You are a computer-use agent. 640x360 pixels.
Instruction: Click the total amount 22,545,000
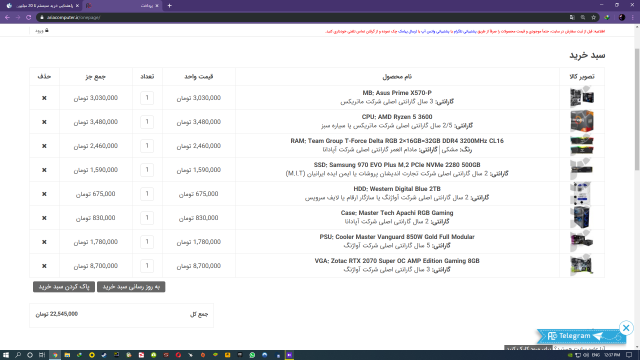point(56,314)
